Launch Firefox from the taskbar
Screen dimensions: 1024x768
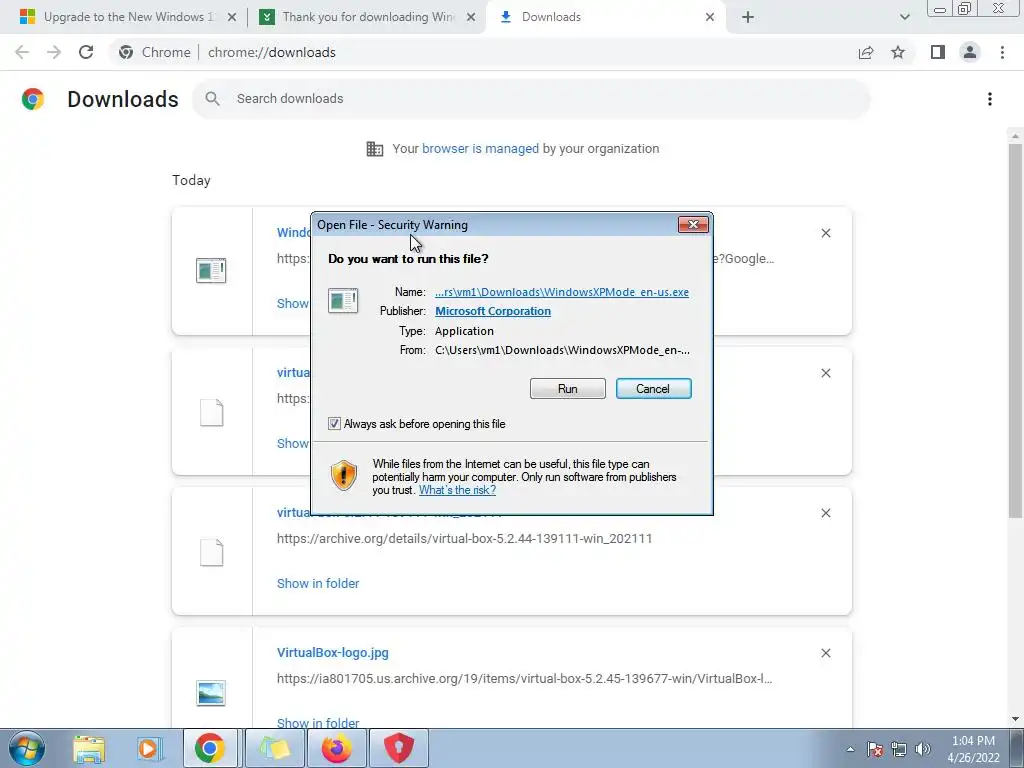point(337,748)
